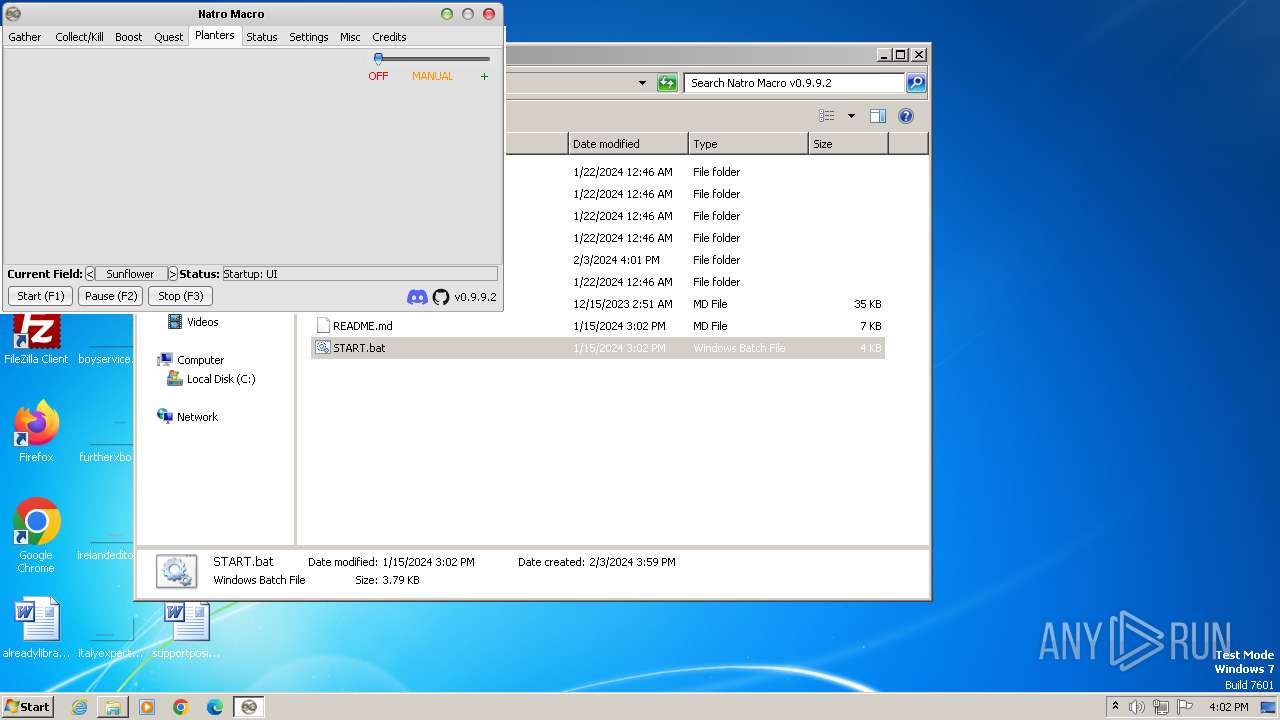Toggle the Explorer preview pane icon
The image size is (1280, 720).
(x=878, y=116)
